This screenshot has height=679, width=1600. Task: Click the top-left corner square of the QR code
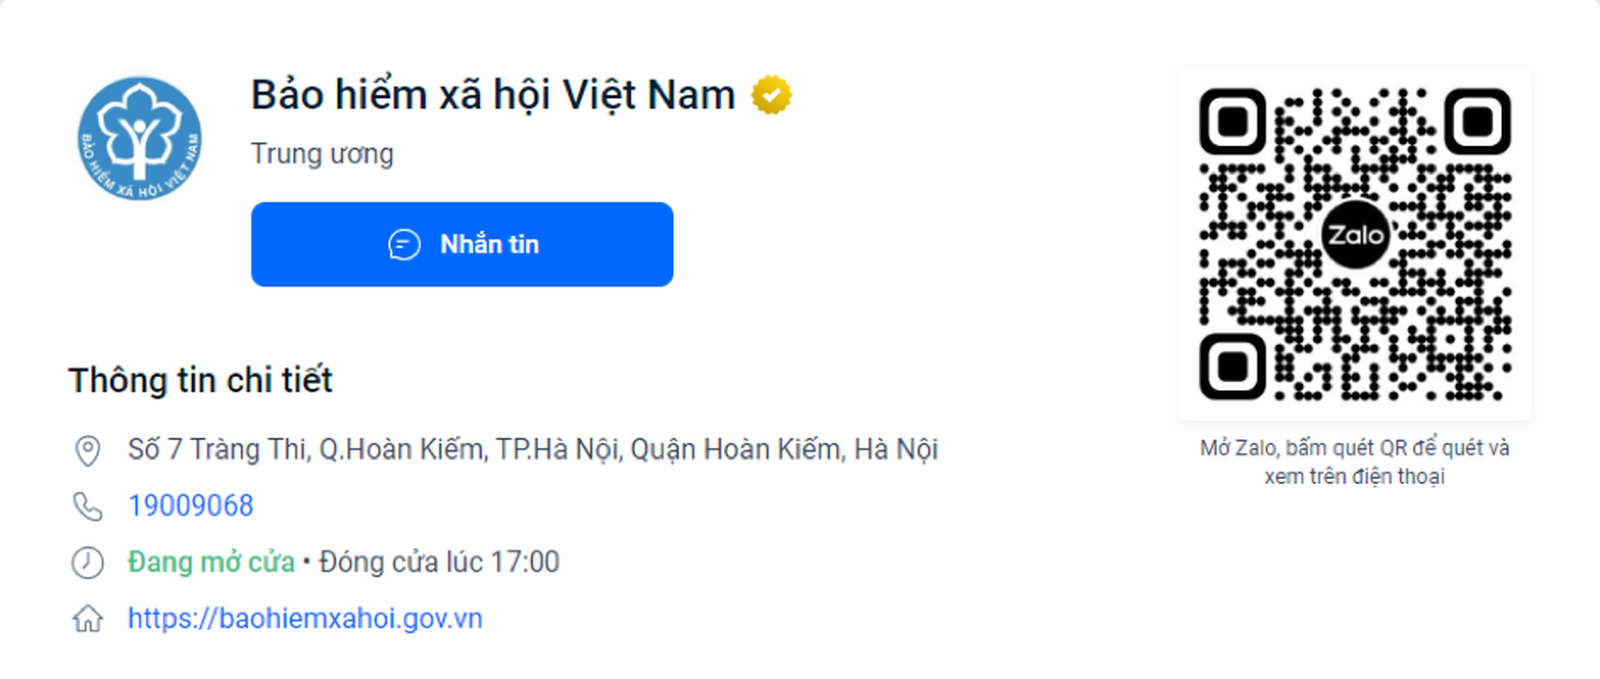click(x=1233, y=122)
